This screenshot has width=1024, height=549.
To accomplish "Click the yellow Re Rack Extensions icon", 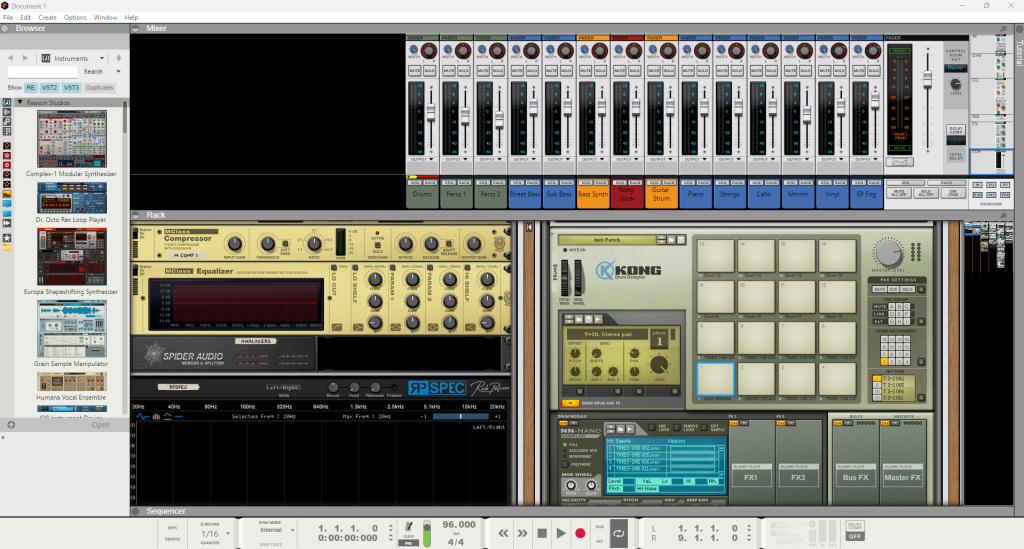I will coord(7,195).
